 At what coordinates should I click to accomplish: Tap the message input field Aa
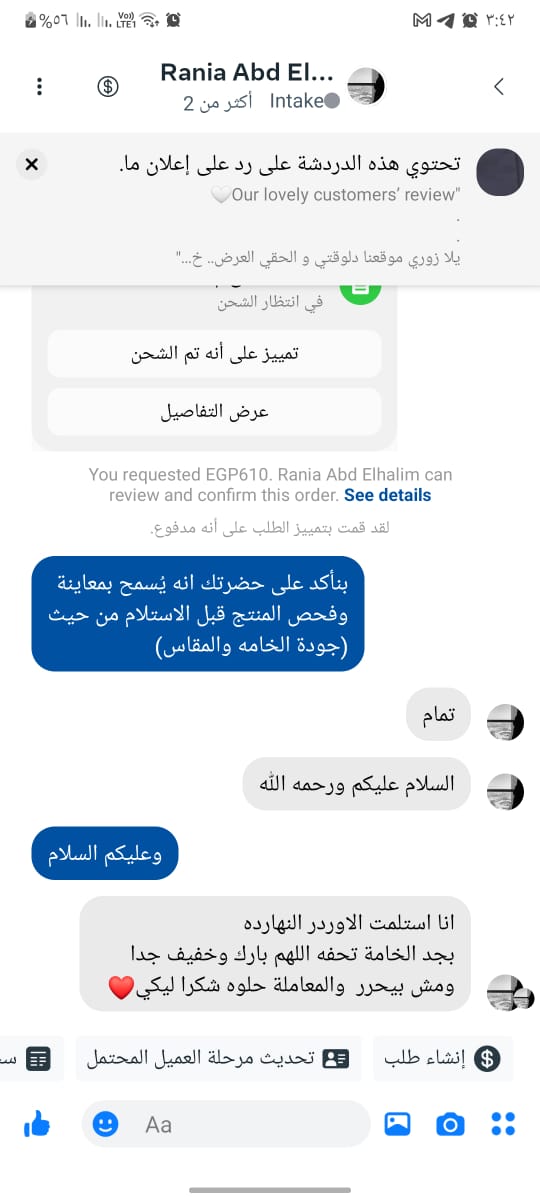pos(226,1124)
